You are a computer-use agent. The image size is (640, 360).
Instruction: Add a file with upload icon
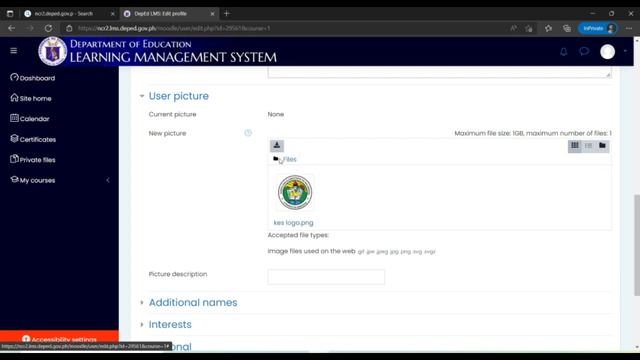tap(277, 146)
